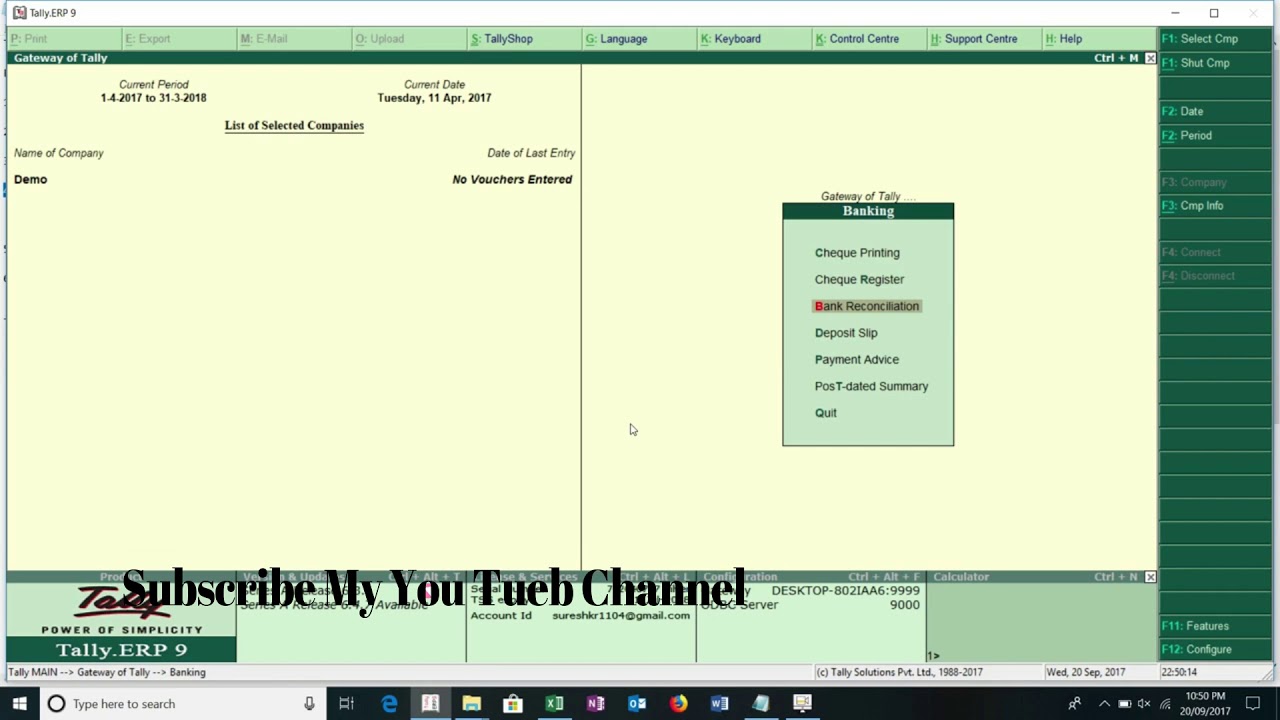Image resolution: width=1280 pixels, height=720 pixels.
Task: Click the Cortana search box
Action: pos(182,704)
